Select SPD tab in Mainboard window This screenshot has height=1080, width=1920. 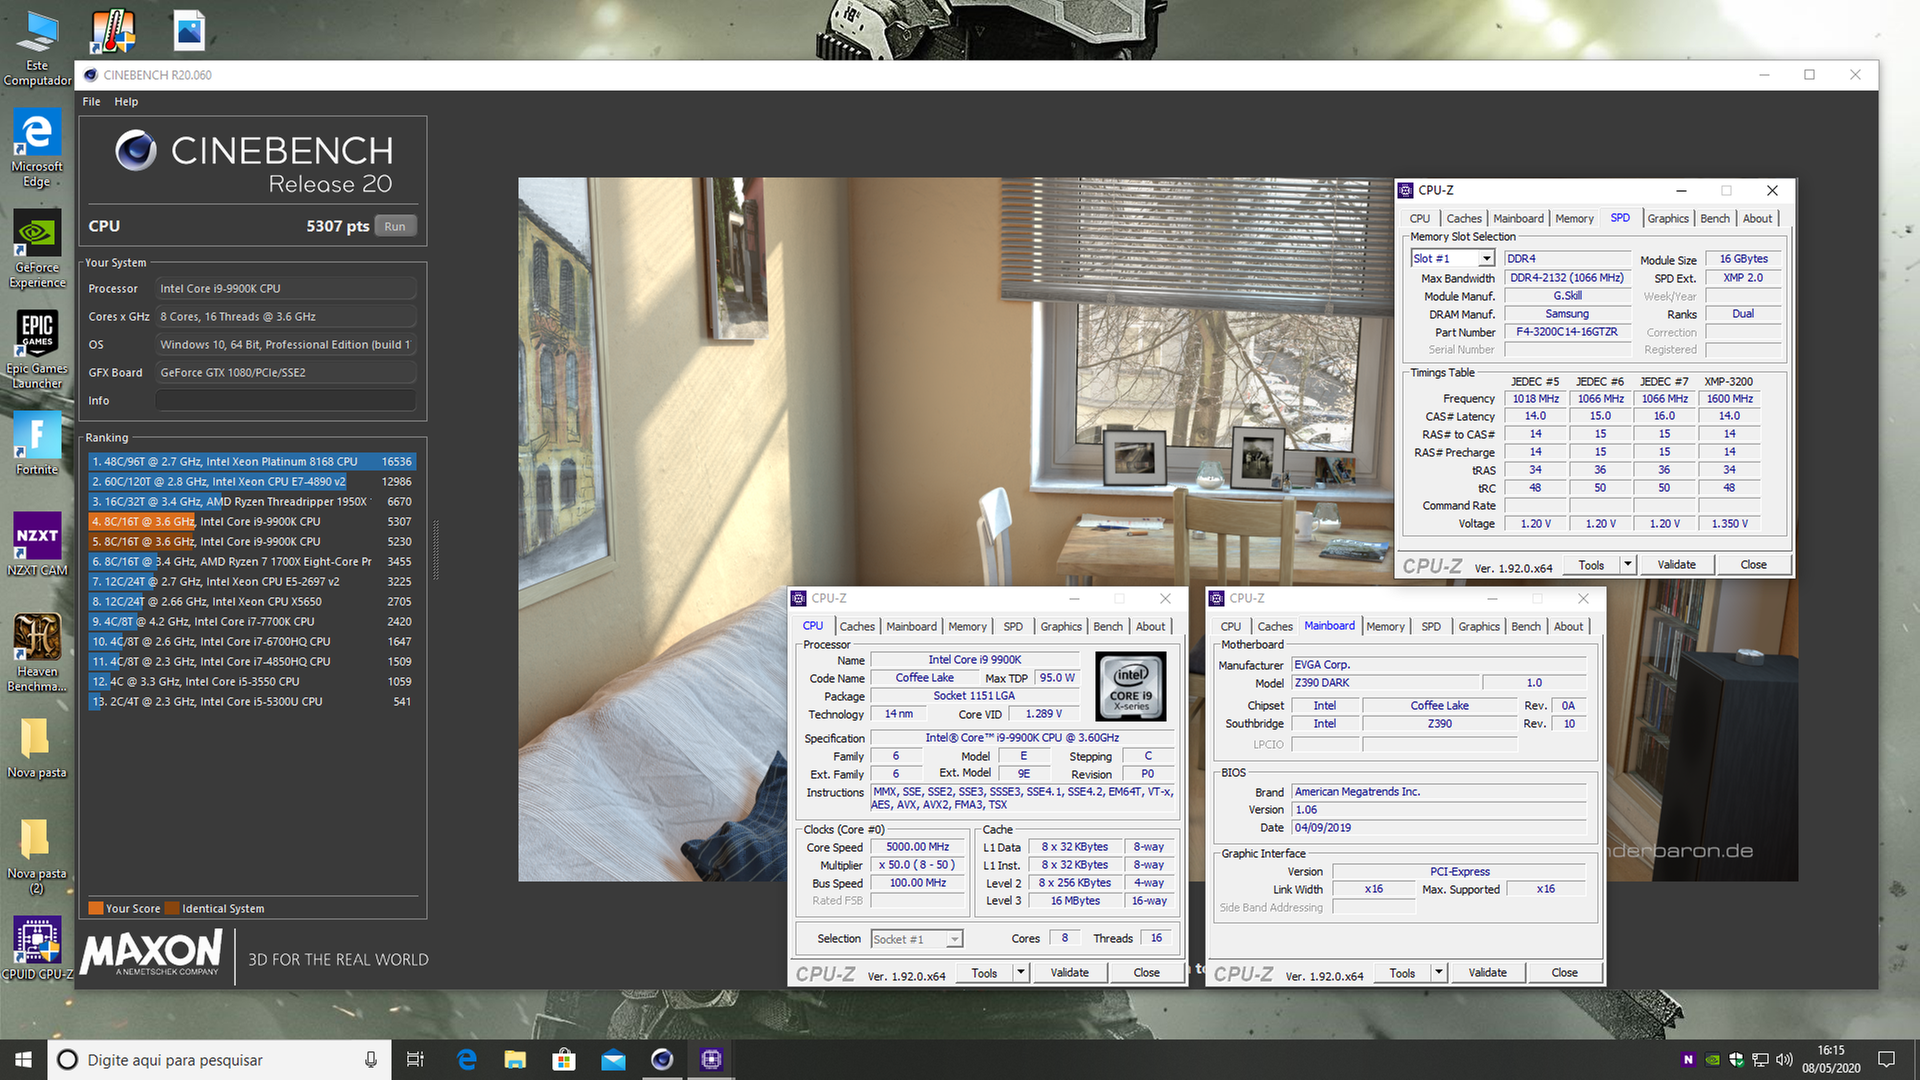(x=1431, y=627)
